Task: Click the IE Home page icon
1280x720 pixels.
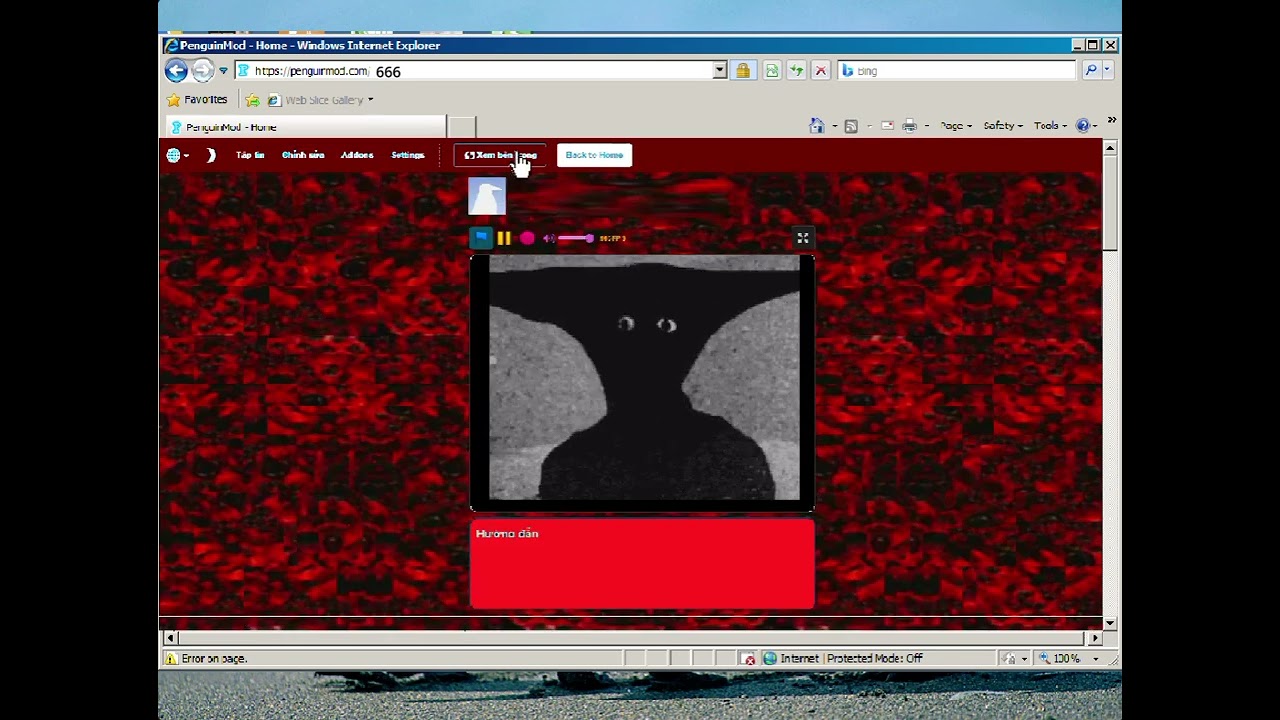Action: [817, 126]
